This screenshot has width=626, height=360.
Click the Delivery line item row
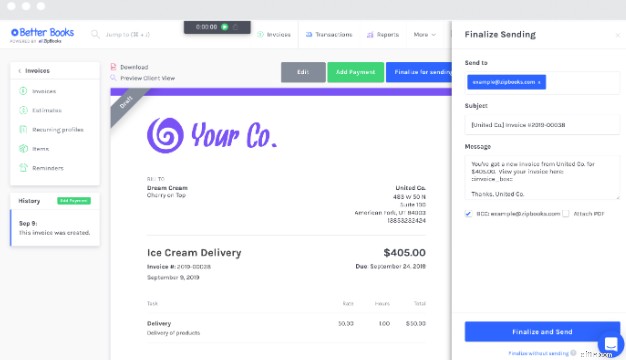coord(286,328)
